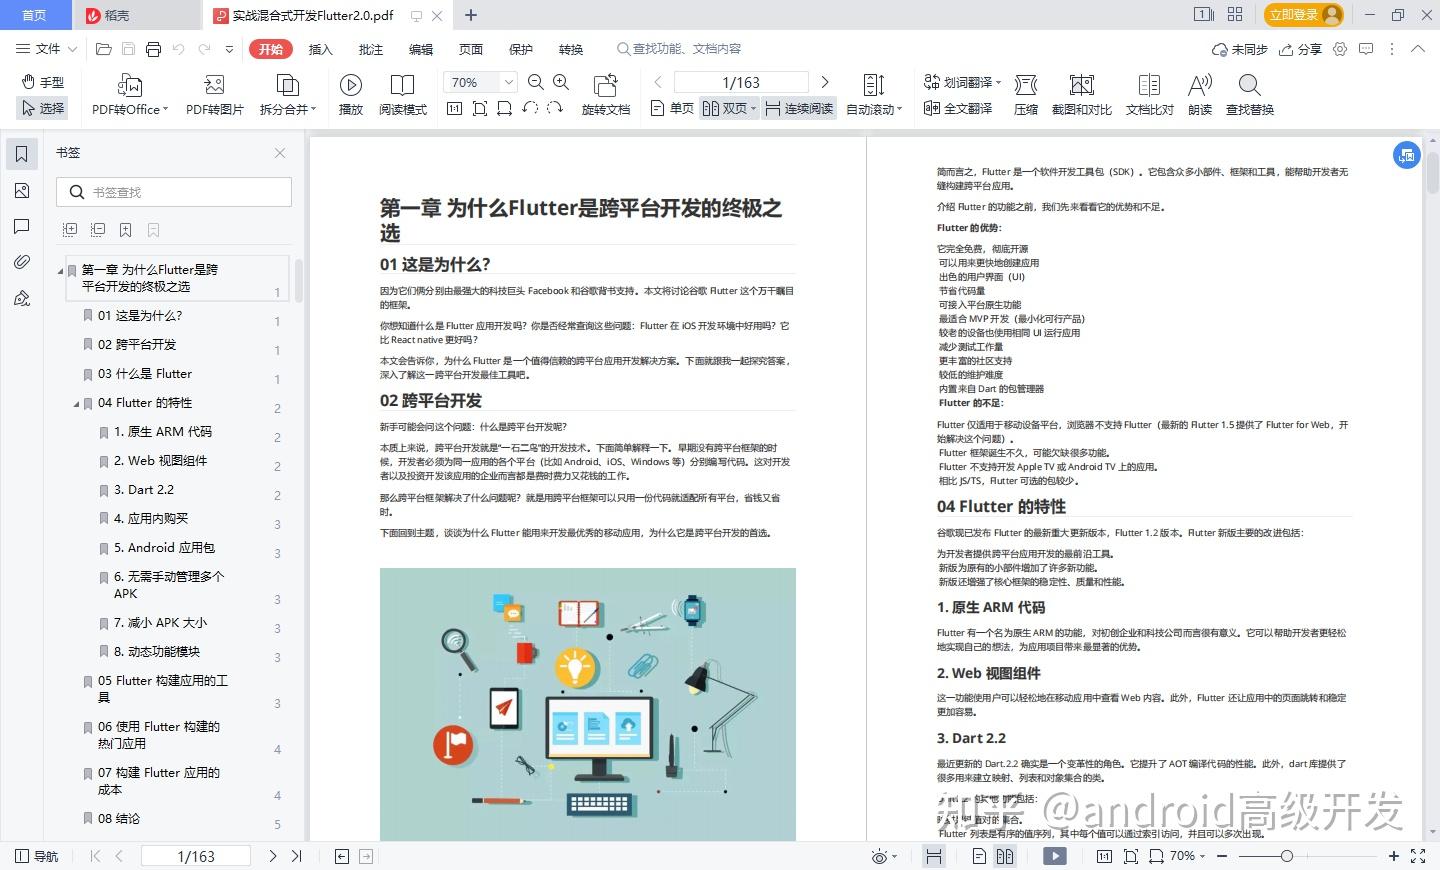Click the bottom zoom slider handle
This screenshot has height=870, width=1440.
(x=1290, y=856)
